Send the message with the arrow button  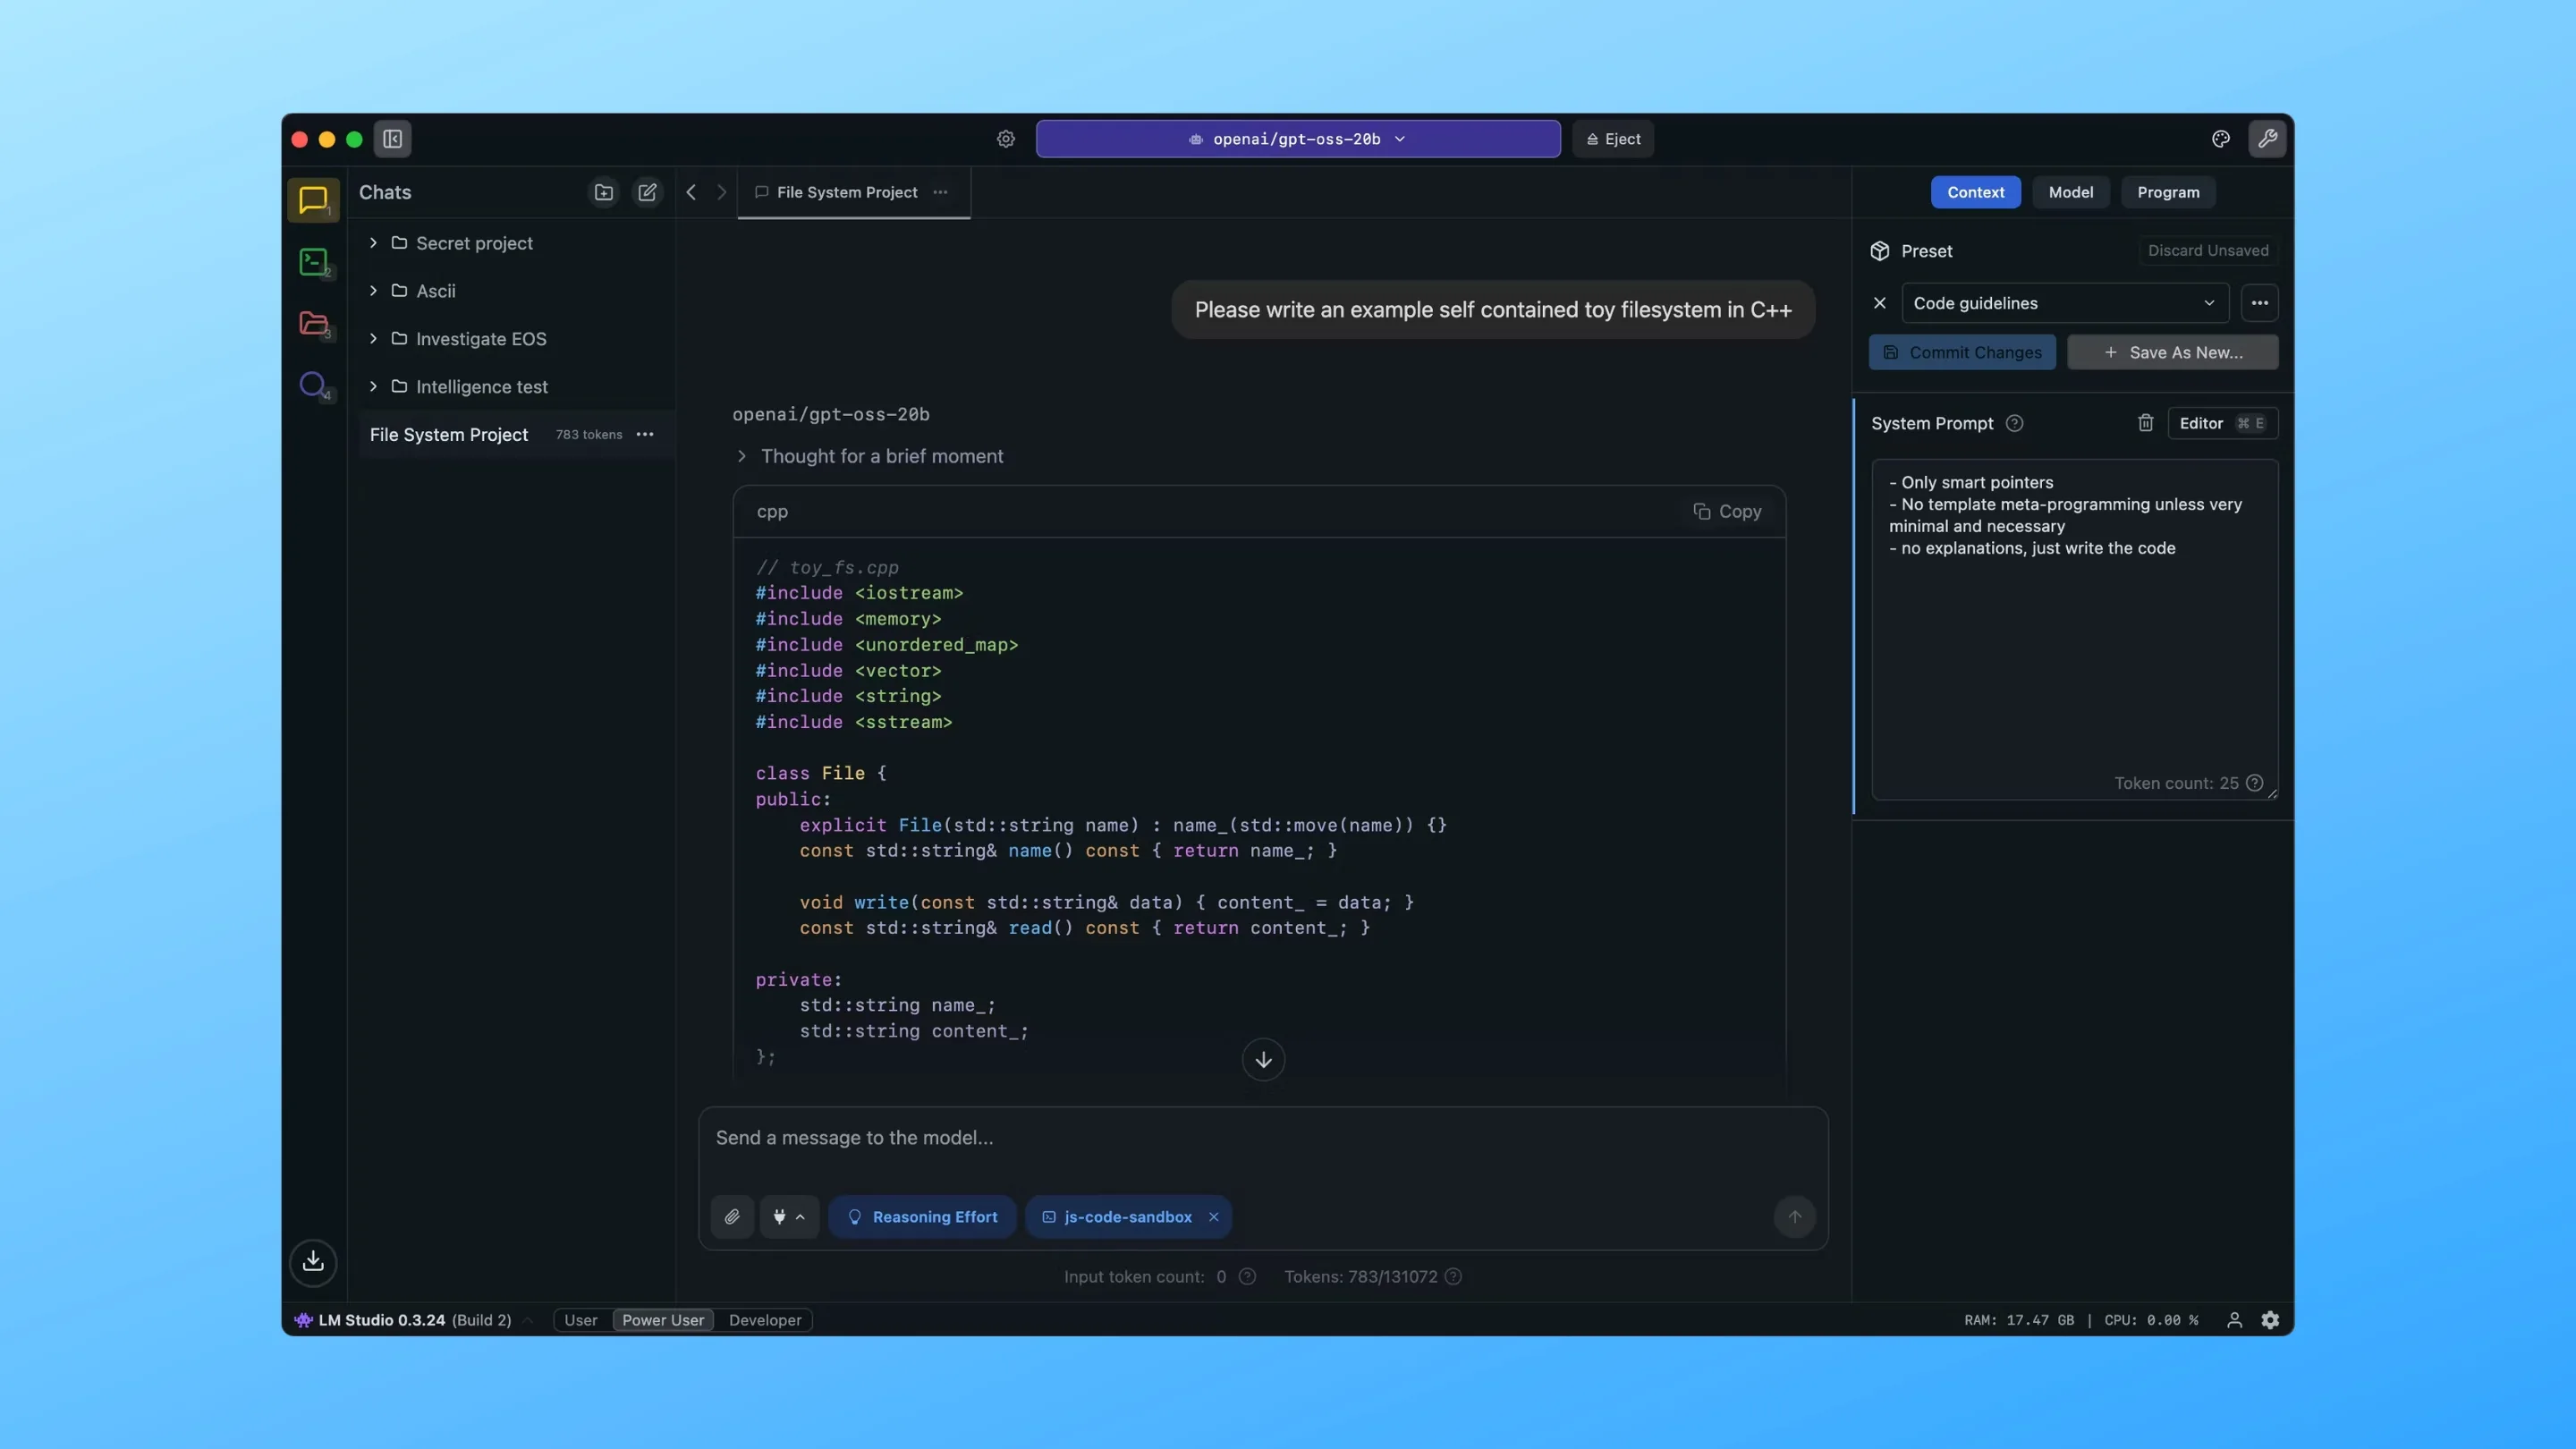[1795, 1217]
